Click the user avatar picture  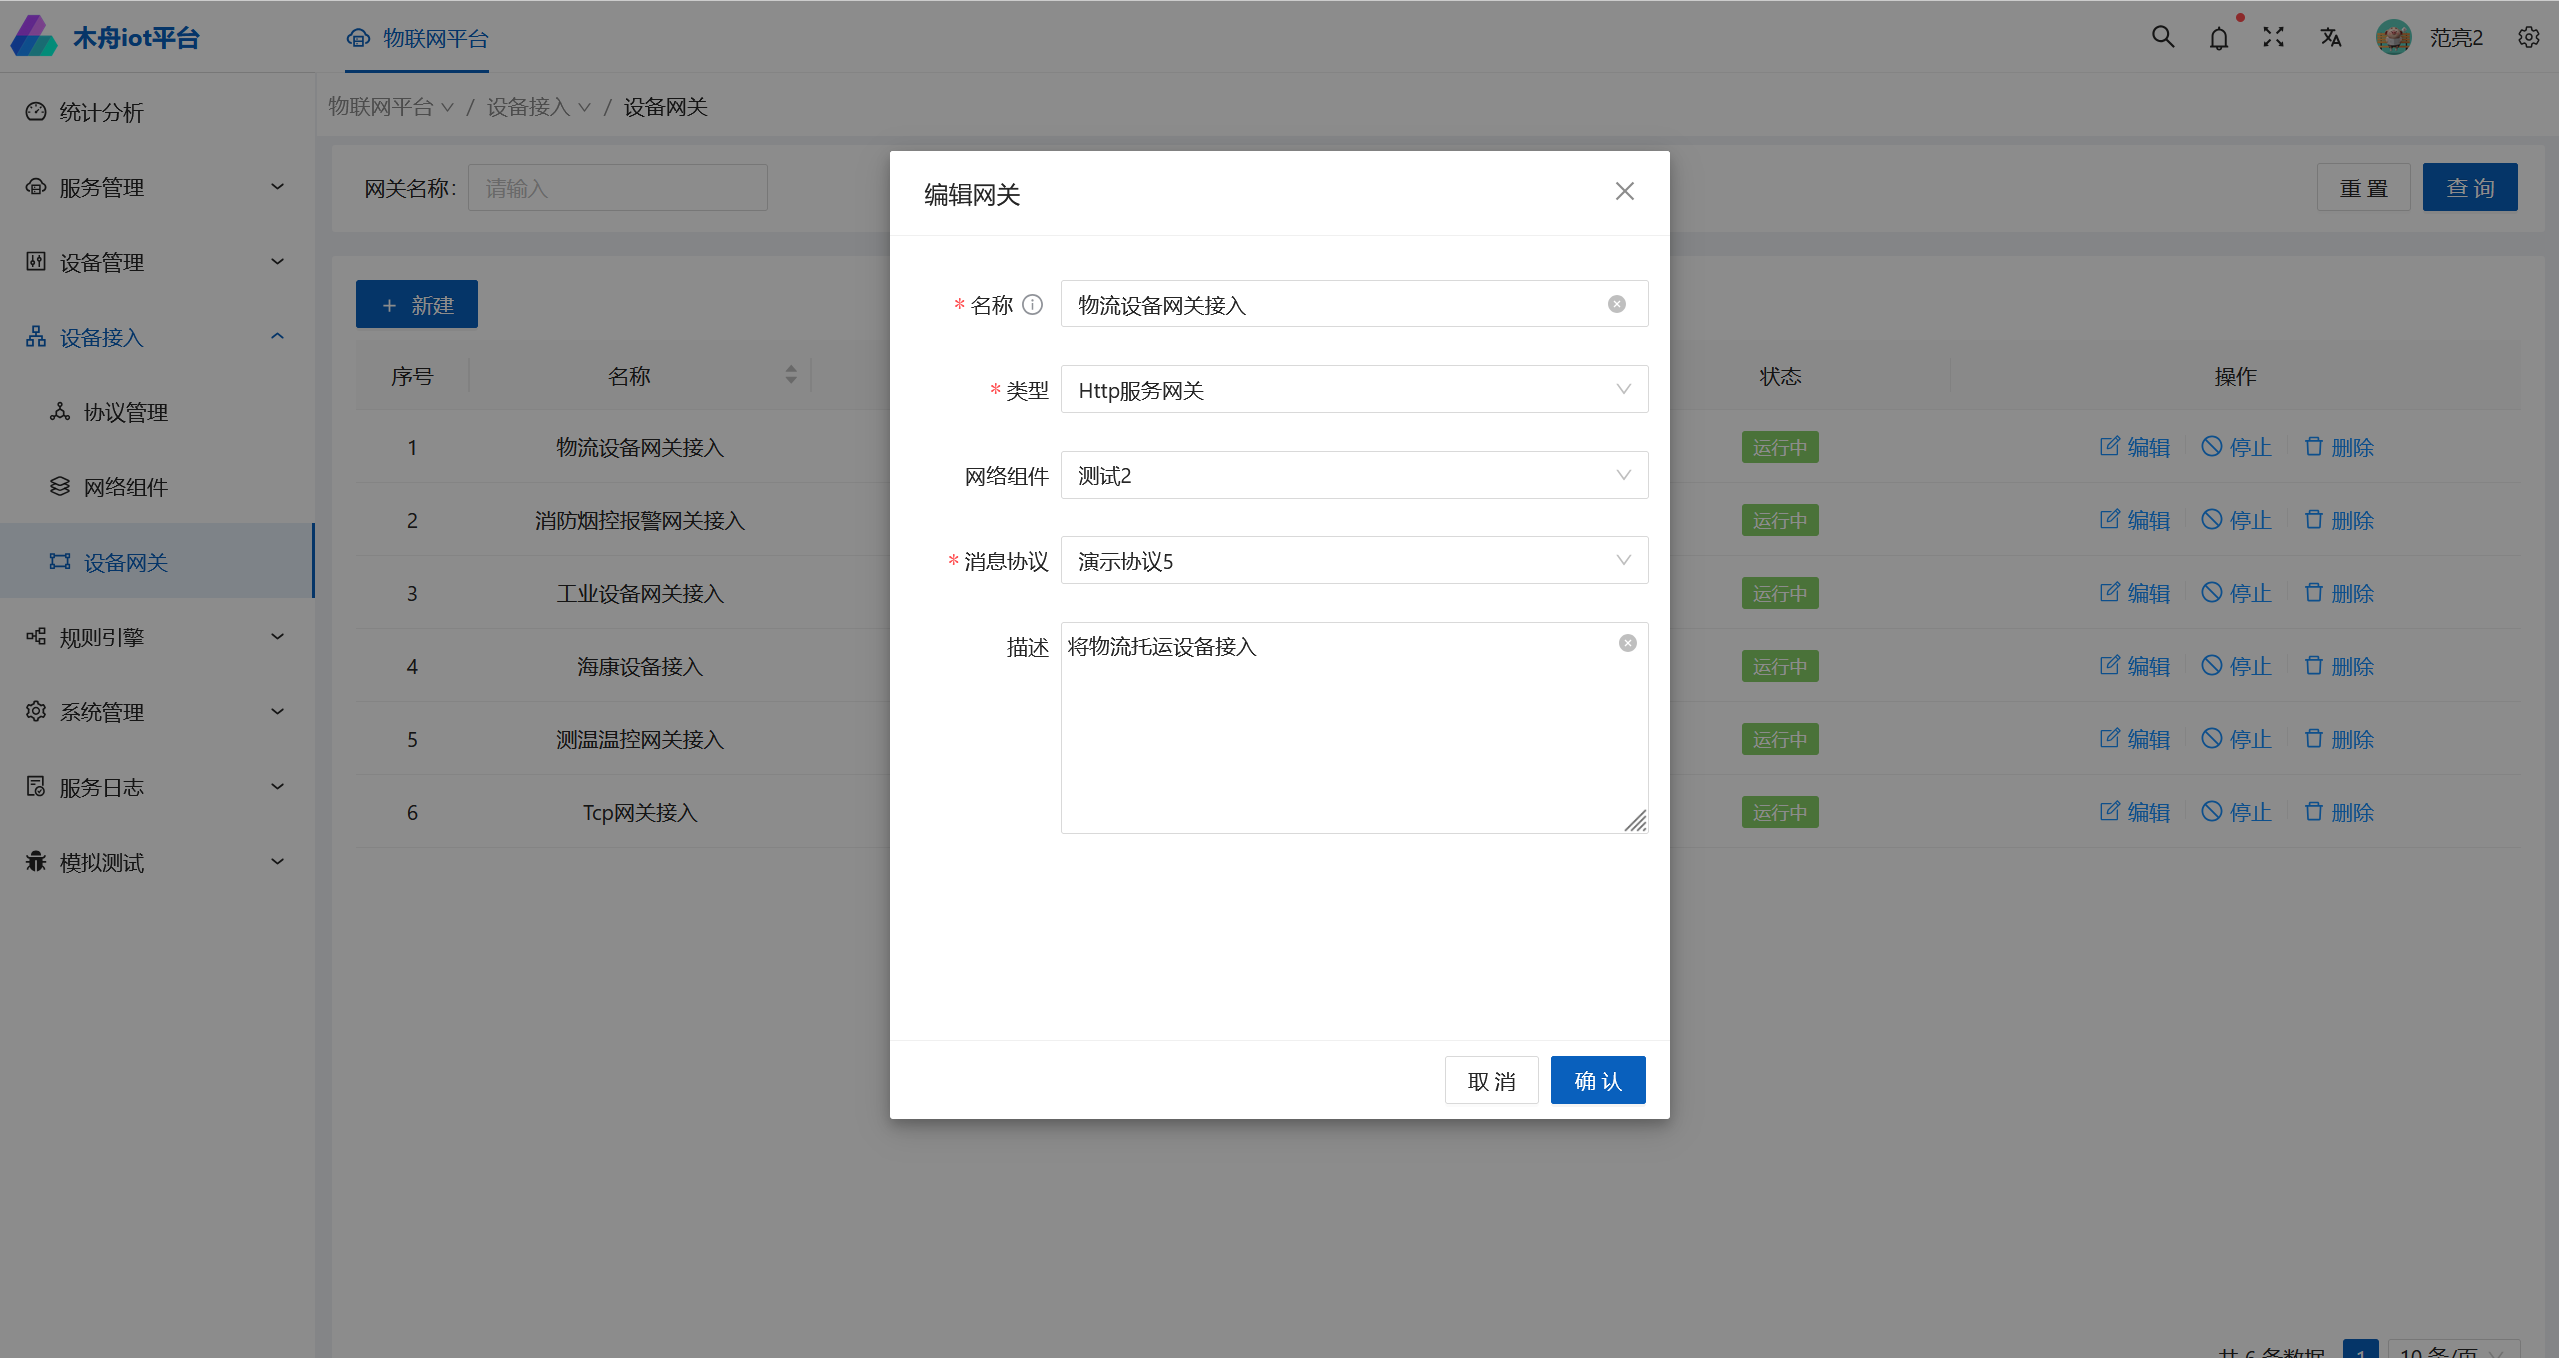(2393, 38)
